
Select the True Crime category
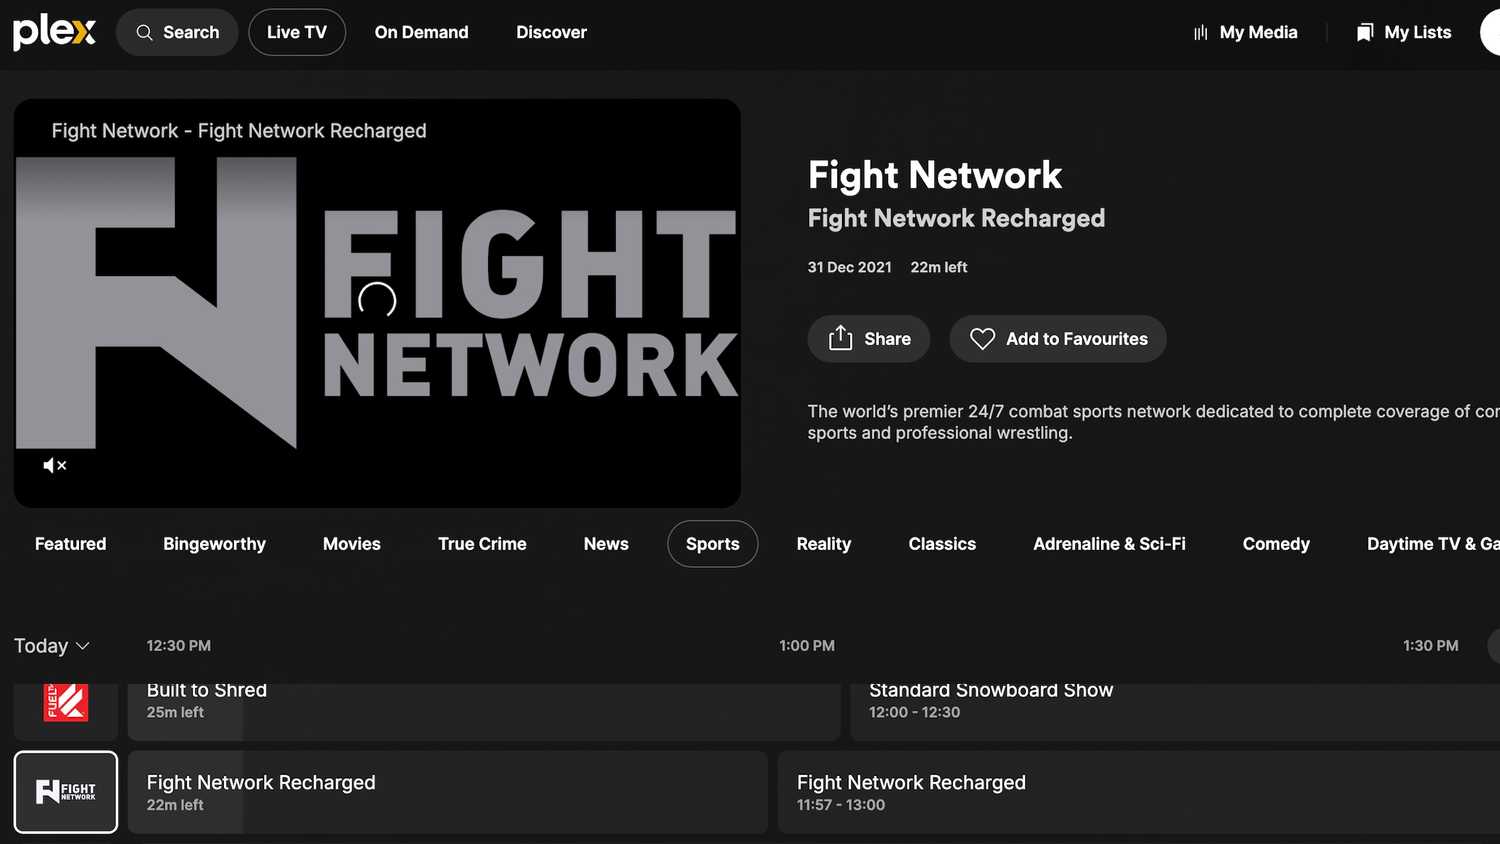click(x=482, y=544)
